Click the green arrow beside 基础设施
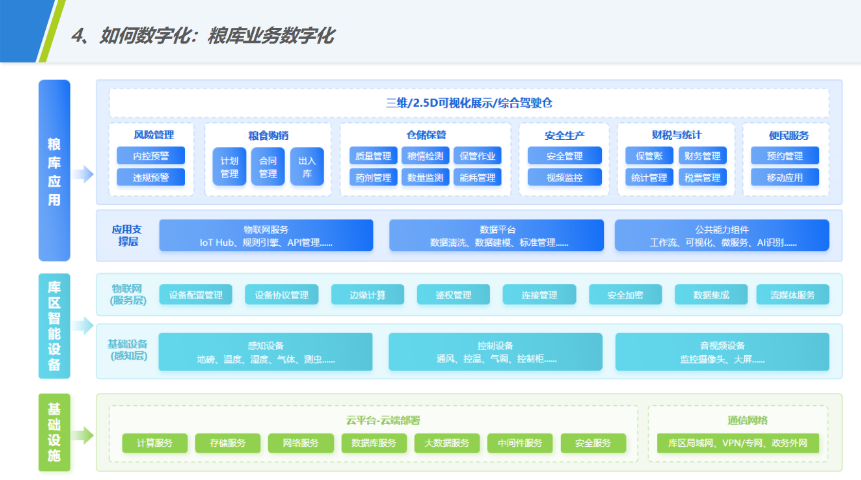The width and height of the screenshot is (861, 480). pos(83,436)
